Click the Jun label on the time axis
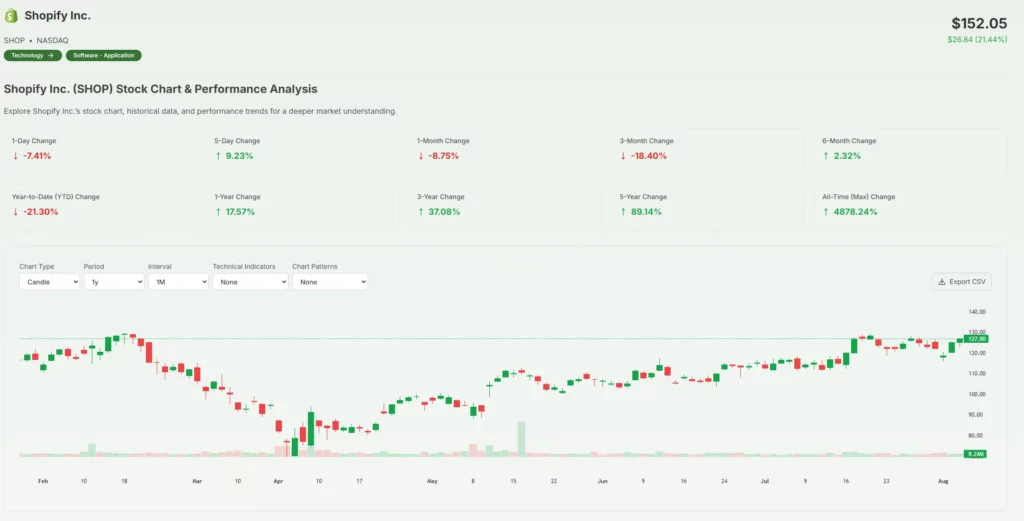Image resolution: width=1024 pixels, height=521 pixels. click(602, 481)
